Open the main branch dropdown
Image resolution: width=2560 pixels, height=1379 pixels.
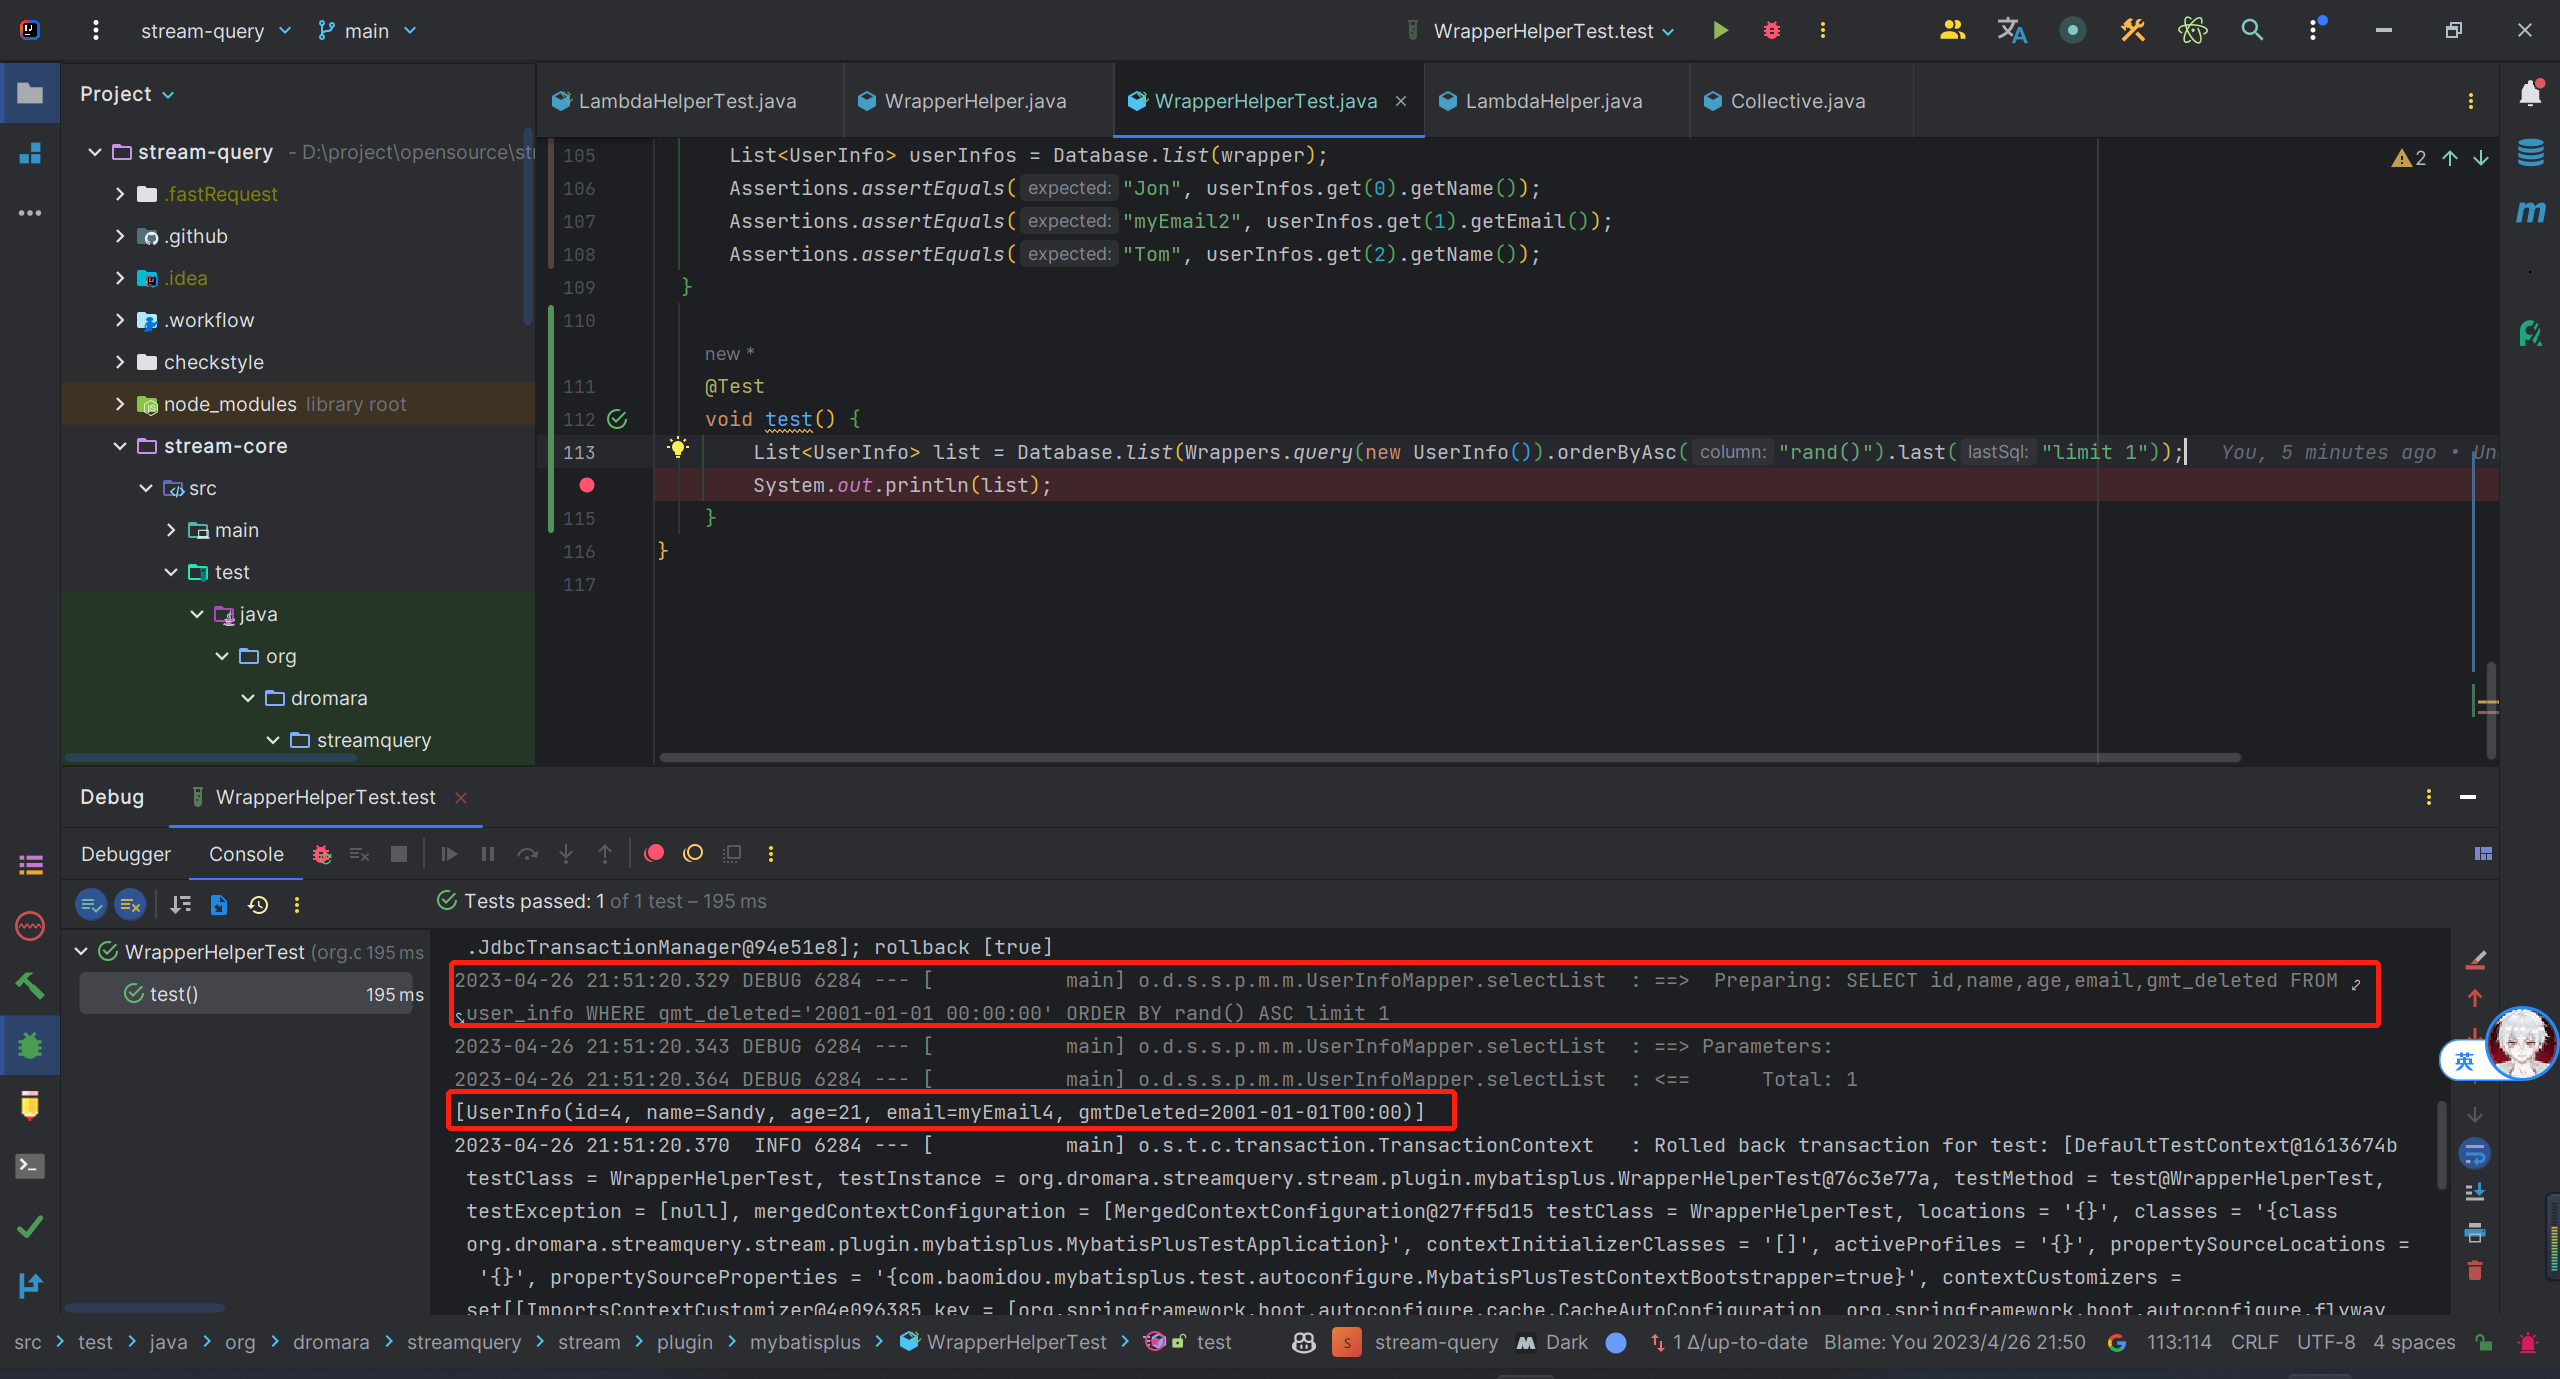(367, 31)
